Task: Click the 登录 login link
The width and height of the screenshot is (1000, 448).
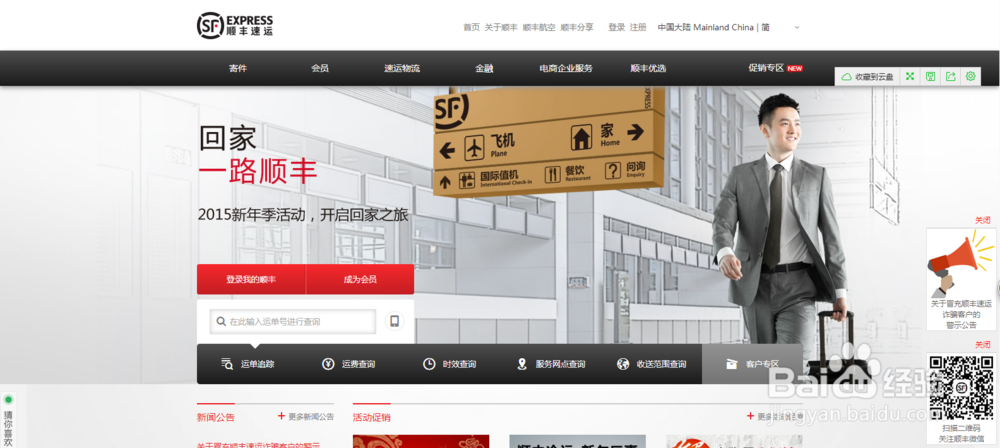Action: [617, 27]
